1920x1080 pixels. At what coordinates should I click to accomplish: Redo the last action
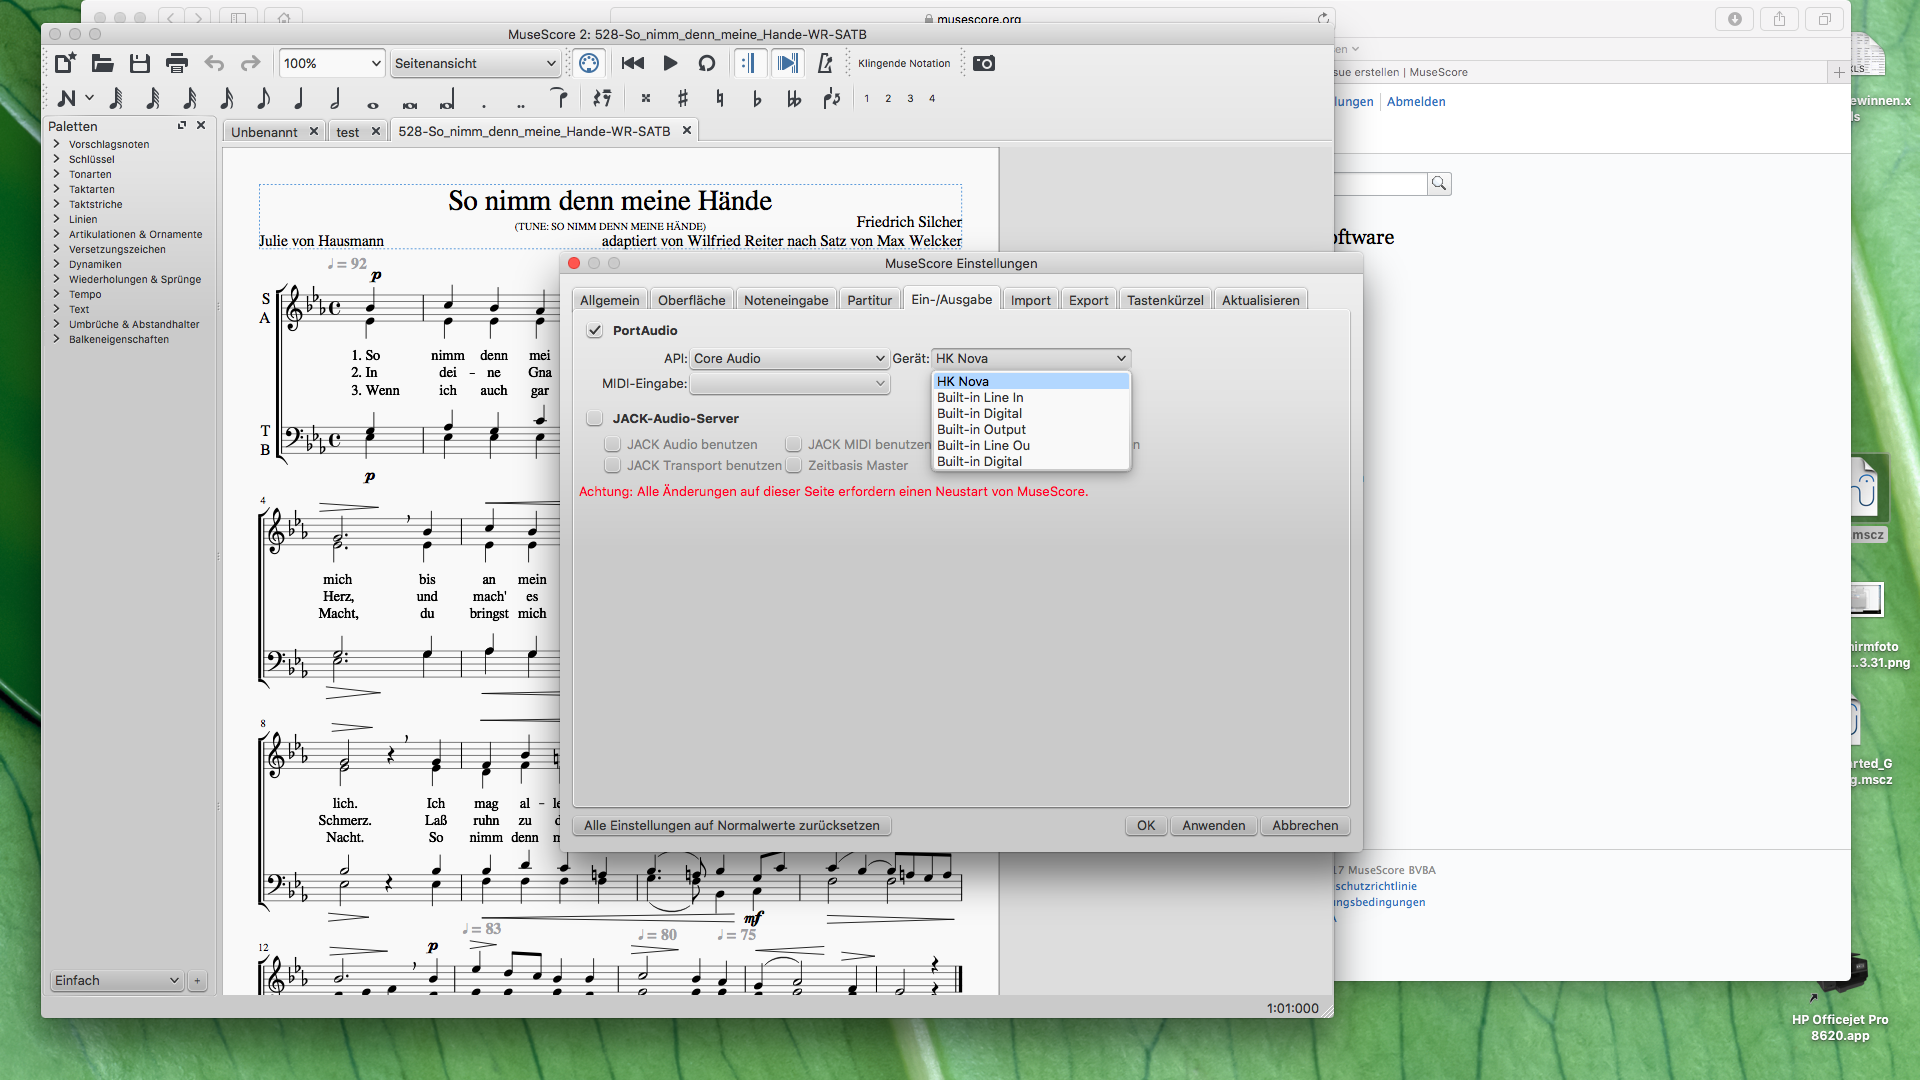tap(250, 63)
